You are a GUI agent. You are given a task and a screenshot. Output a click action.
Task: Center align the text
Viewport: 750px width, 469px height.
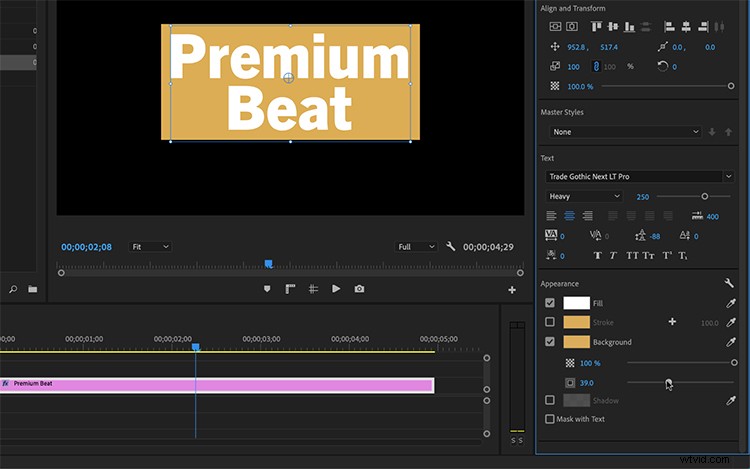569,216
